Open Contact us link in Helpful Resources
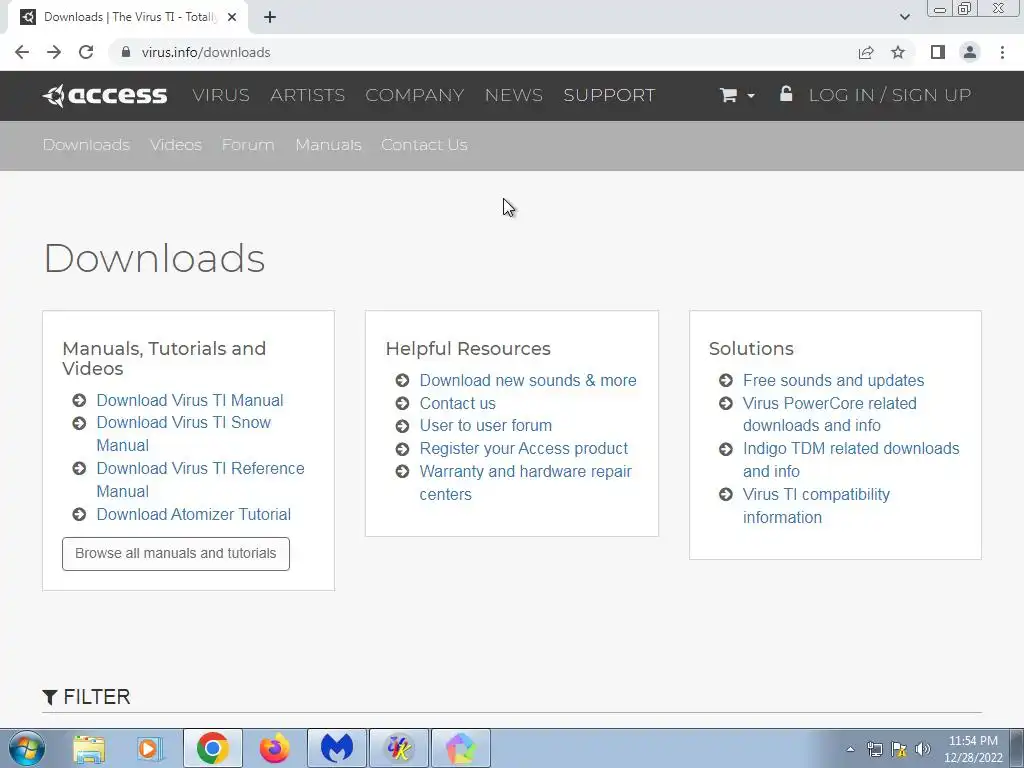This screenshot has width=1024, height=768. coord(458,404)
